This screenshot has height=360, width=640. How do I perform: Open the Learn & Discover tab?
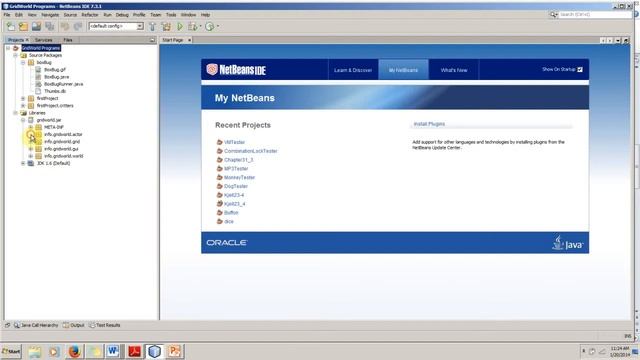[353, 70]
